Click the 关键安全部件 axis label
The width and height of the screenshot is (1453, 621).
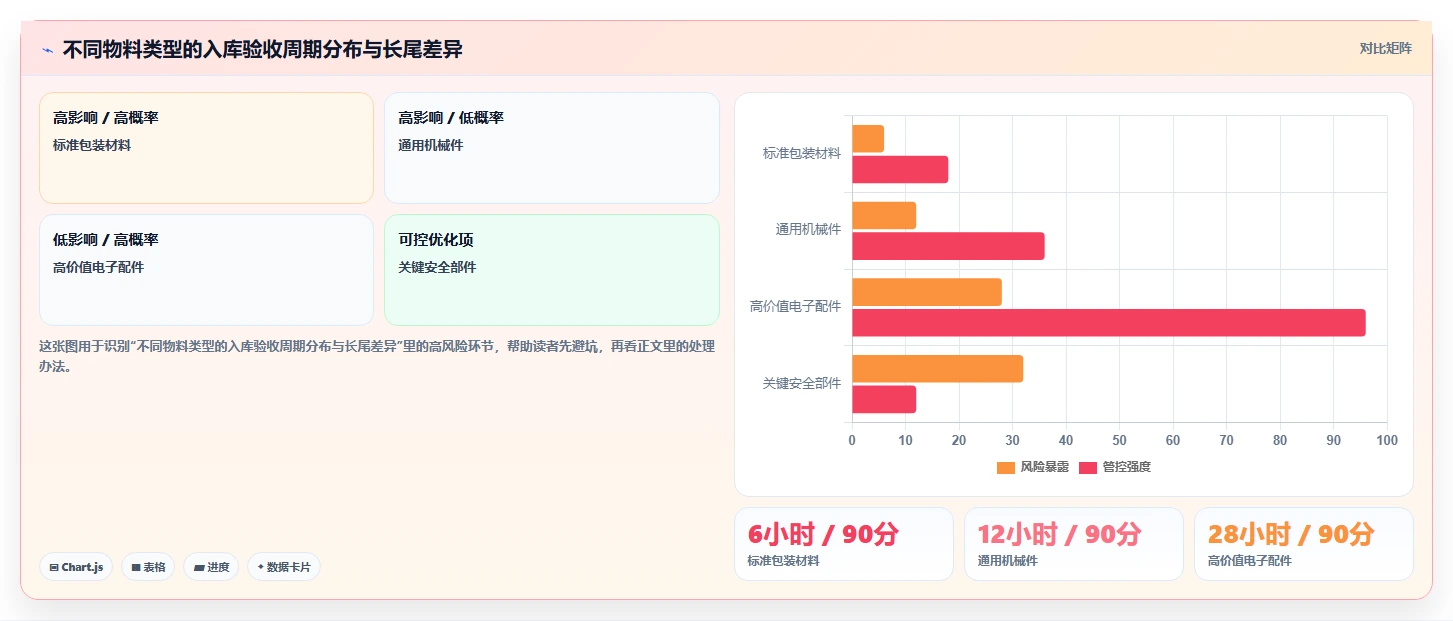coord(802,383)
